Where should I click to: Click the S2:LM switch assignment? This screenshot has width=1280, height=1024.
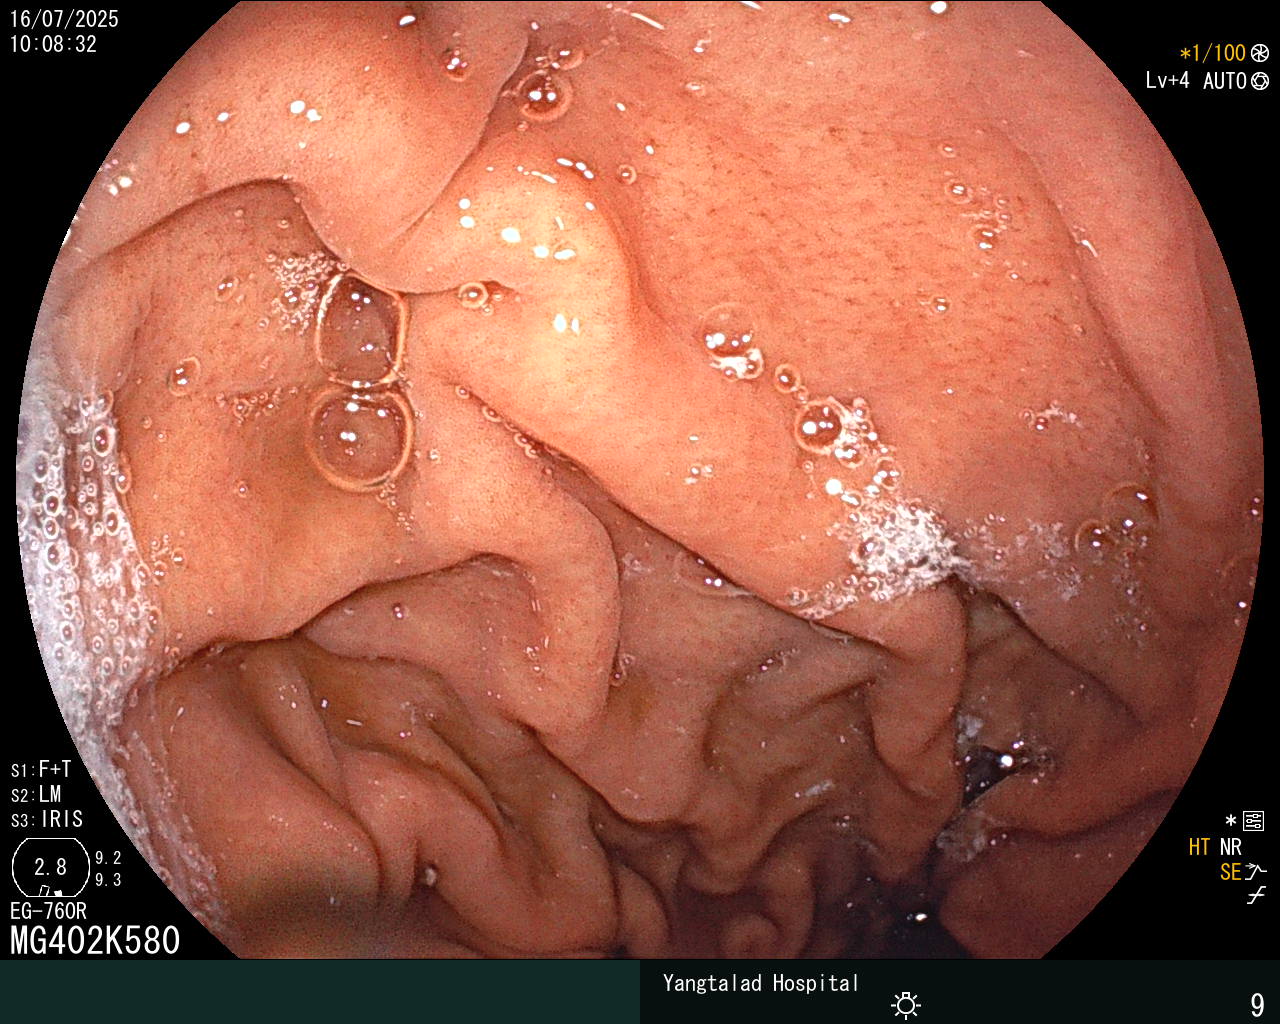36,794
